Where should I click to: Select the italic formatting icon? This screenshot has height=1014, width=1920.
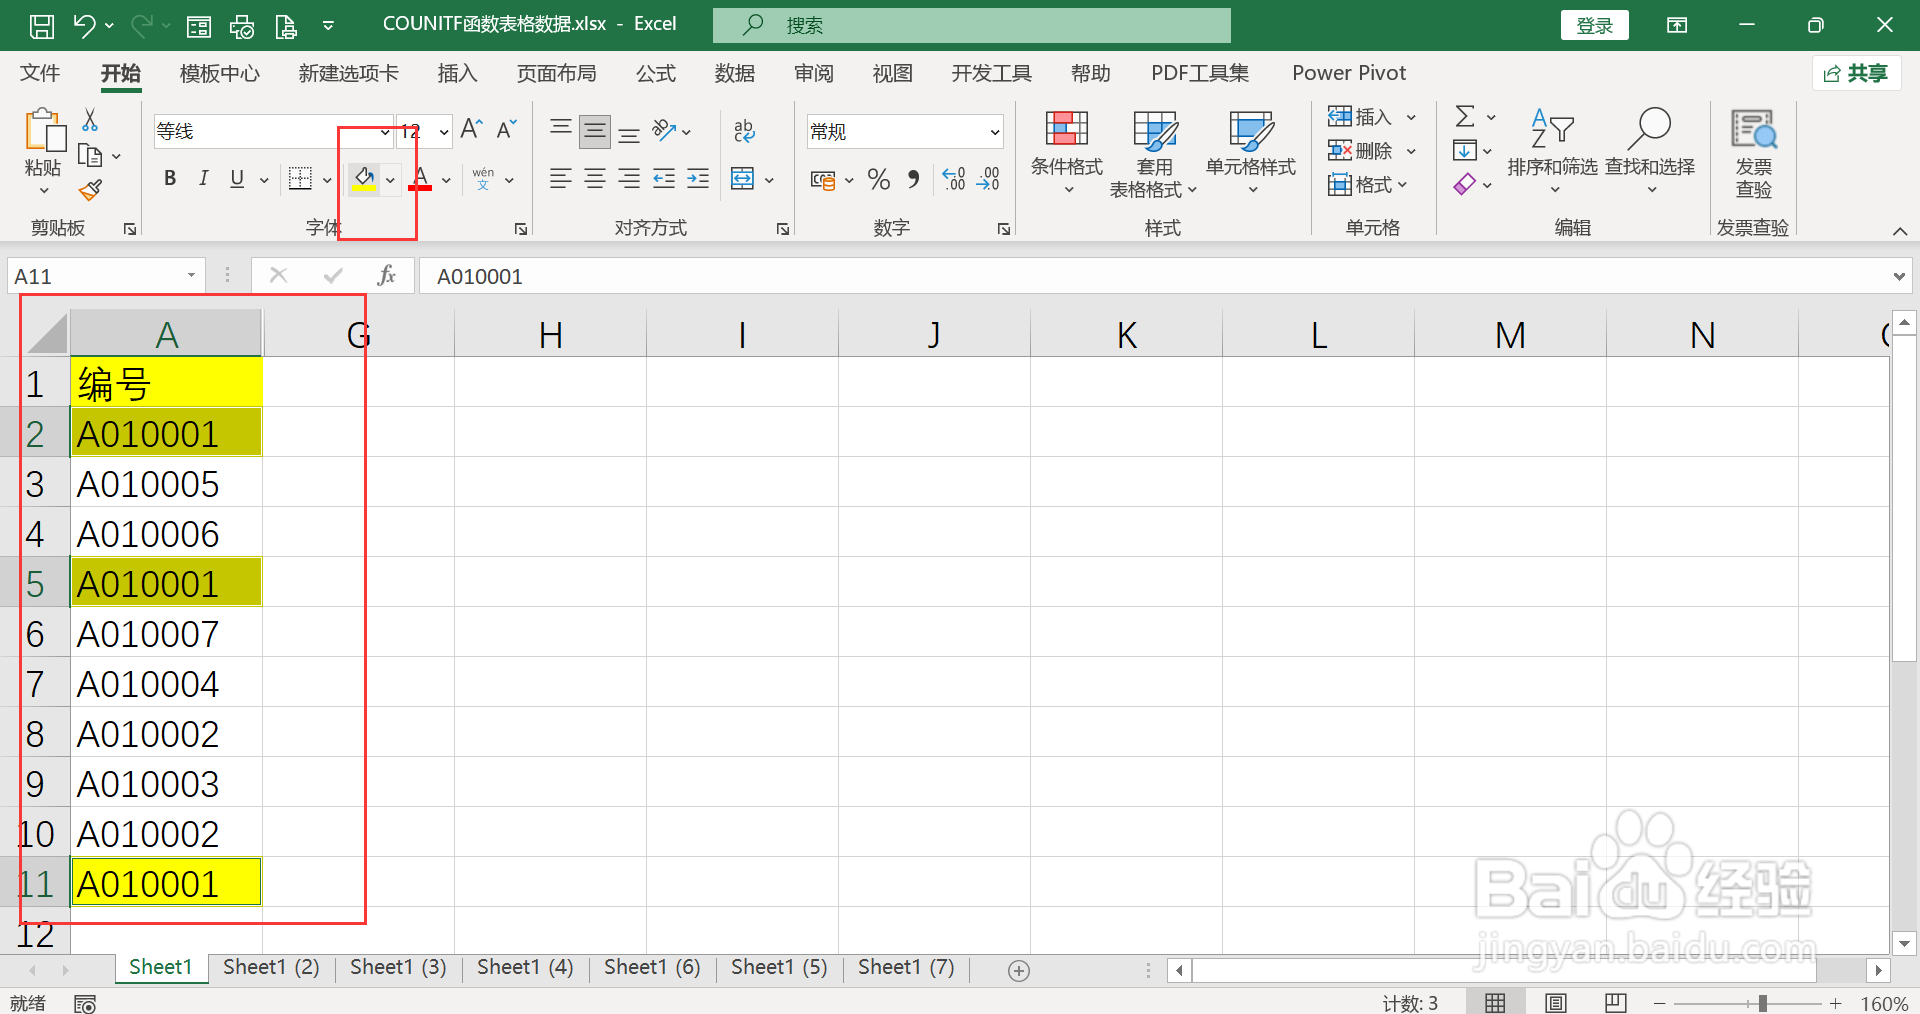point(203,179)
